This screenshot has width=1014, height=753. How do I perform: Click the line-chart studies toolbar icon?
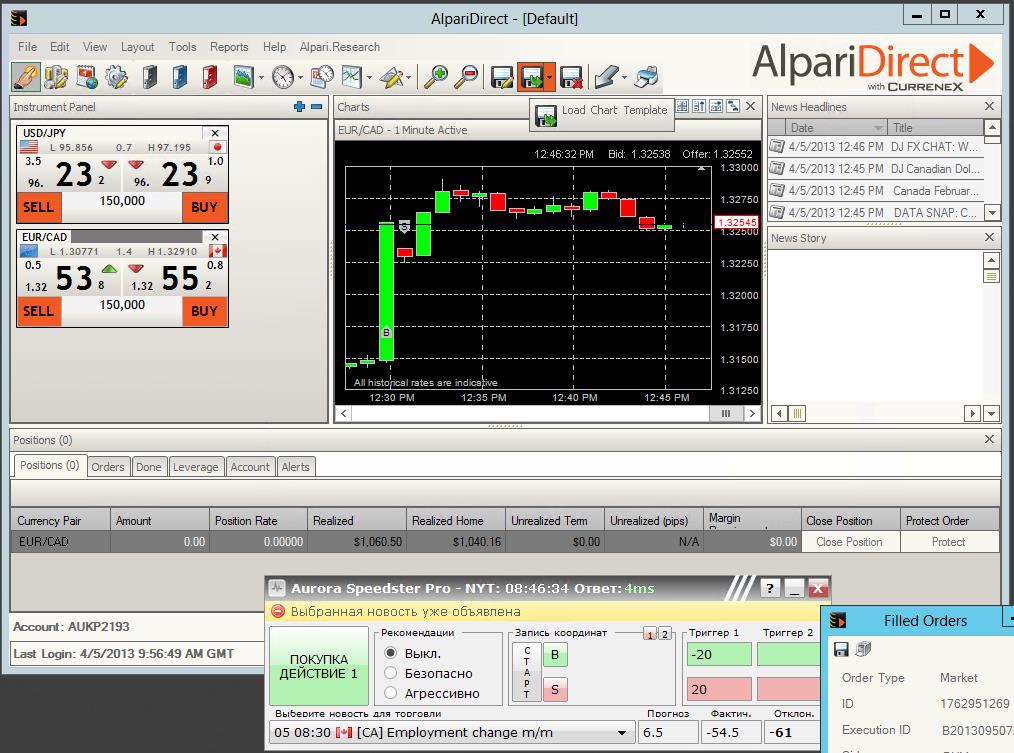coord(352,77)
